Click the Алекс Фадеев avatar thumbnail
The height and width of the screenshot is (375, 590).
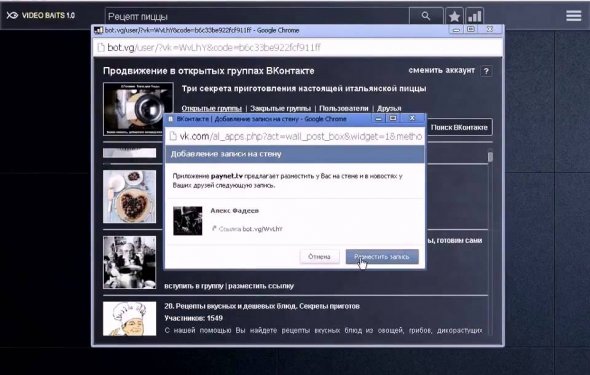[187, 221]
